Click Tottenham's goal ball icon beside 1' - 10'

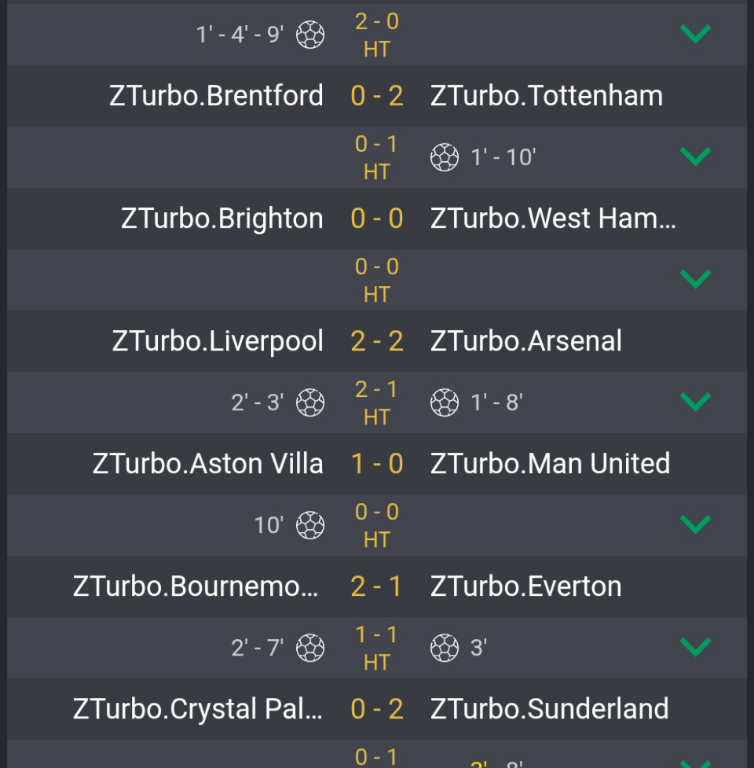[x=444, y=157]
